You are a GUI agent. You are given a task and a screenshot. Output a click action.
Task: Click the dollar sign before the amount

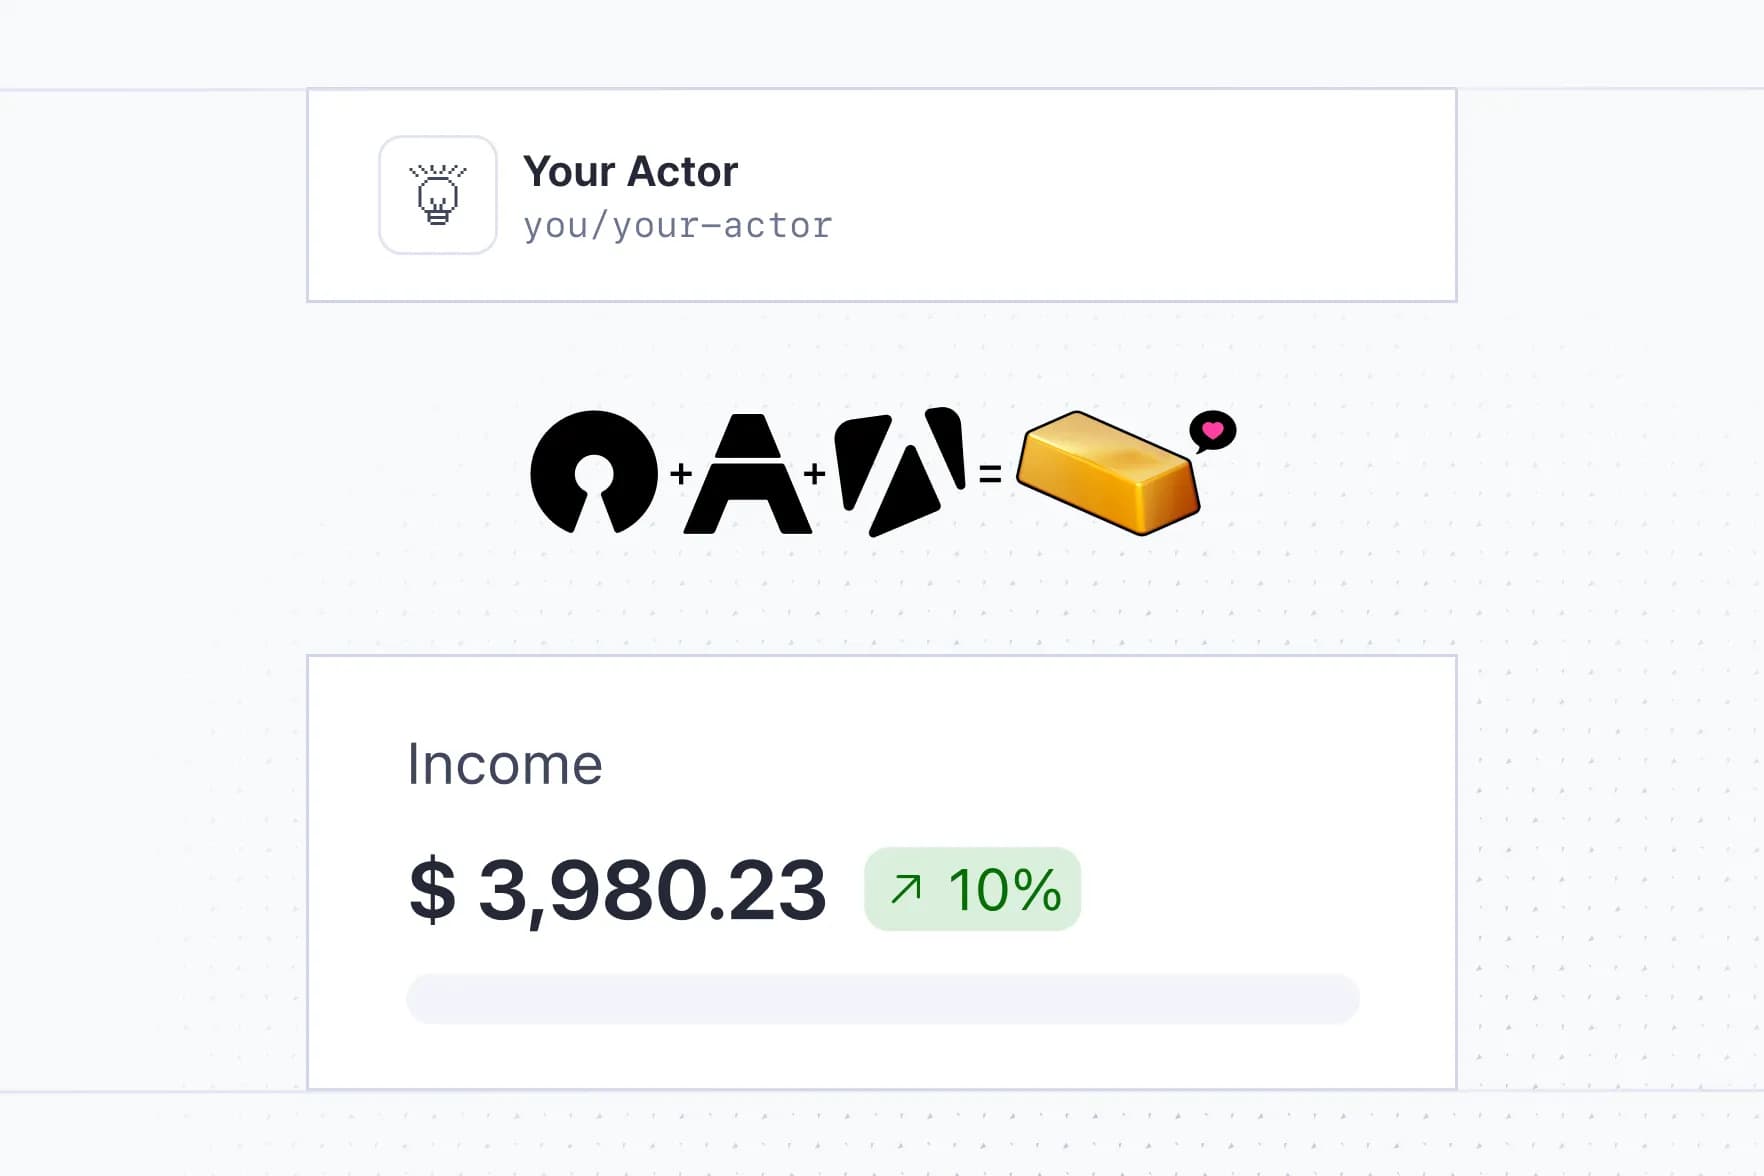pyautogui.click(x=432, y=889)
